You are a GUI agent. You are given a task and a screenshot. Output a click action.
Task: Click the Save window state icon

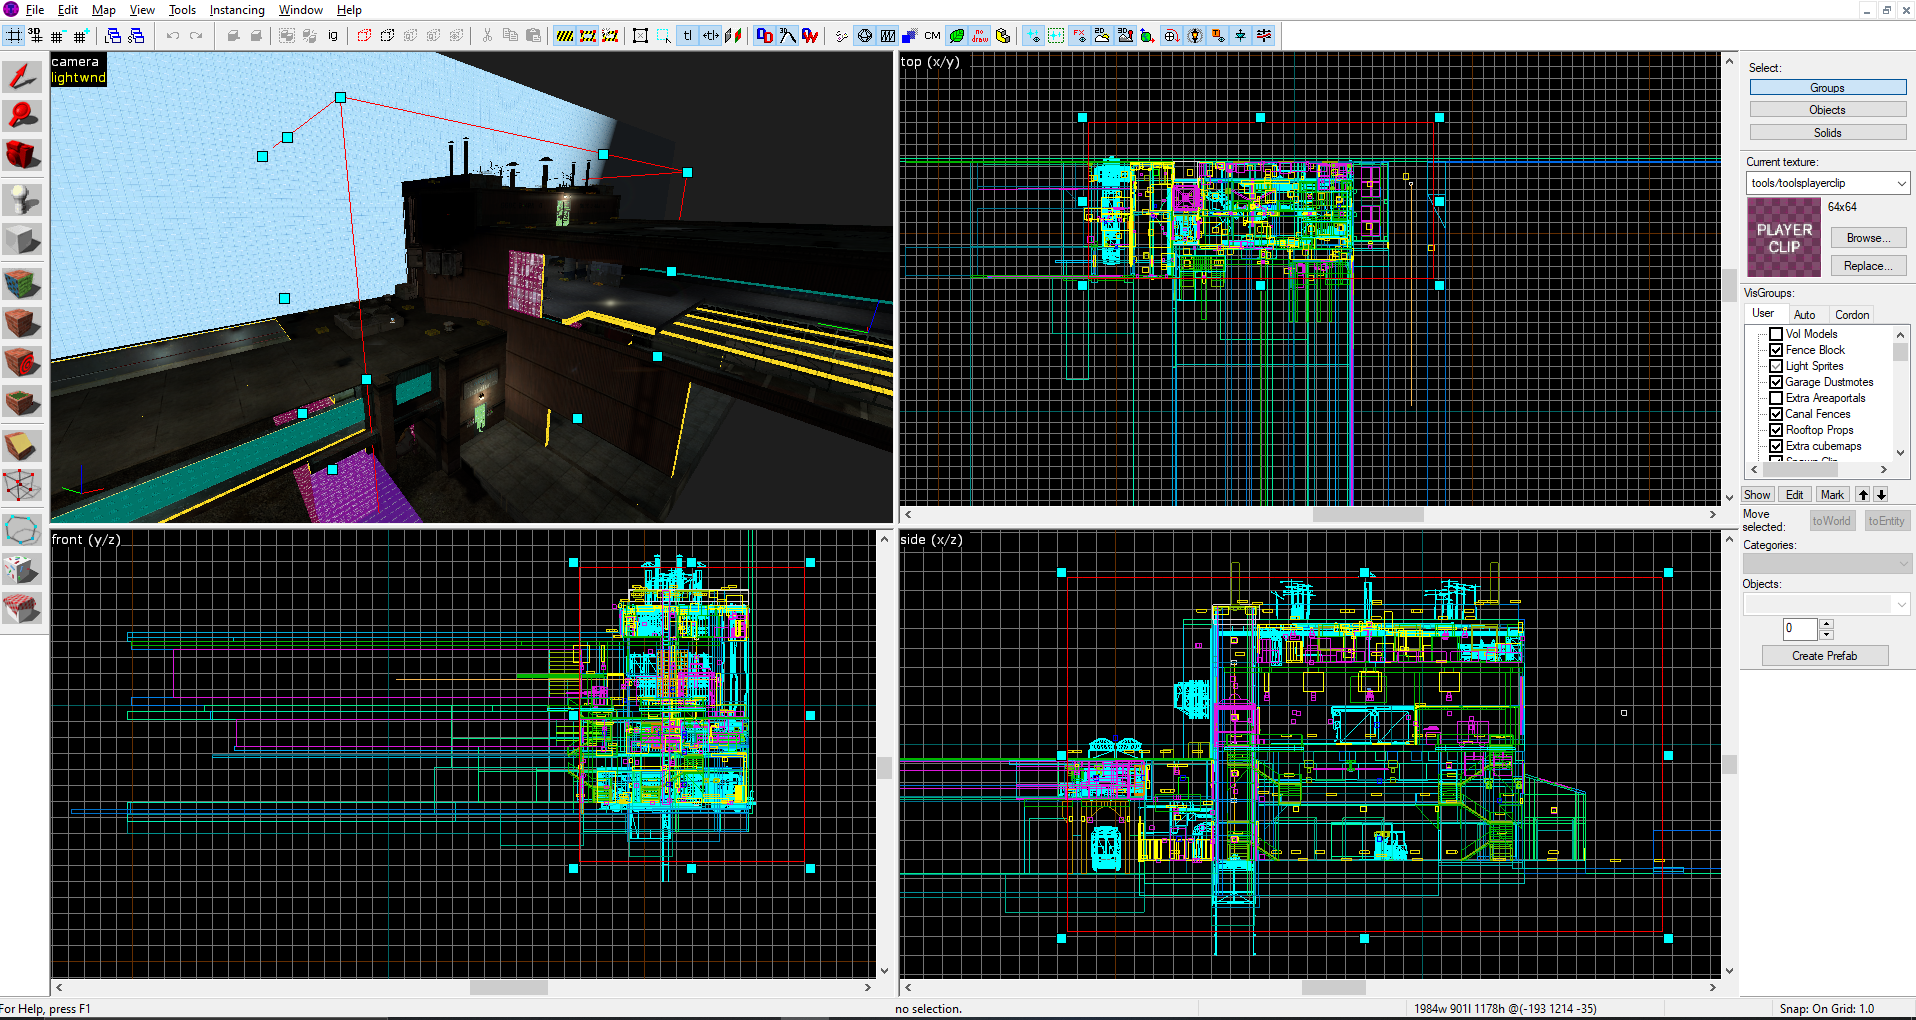(x=136, y=36)
